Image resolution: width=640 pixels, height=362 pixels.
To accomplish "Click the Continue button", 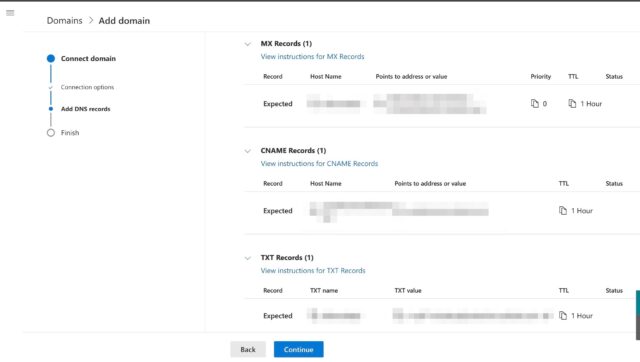I will (x=299, y=349).
